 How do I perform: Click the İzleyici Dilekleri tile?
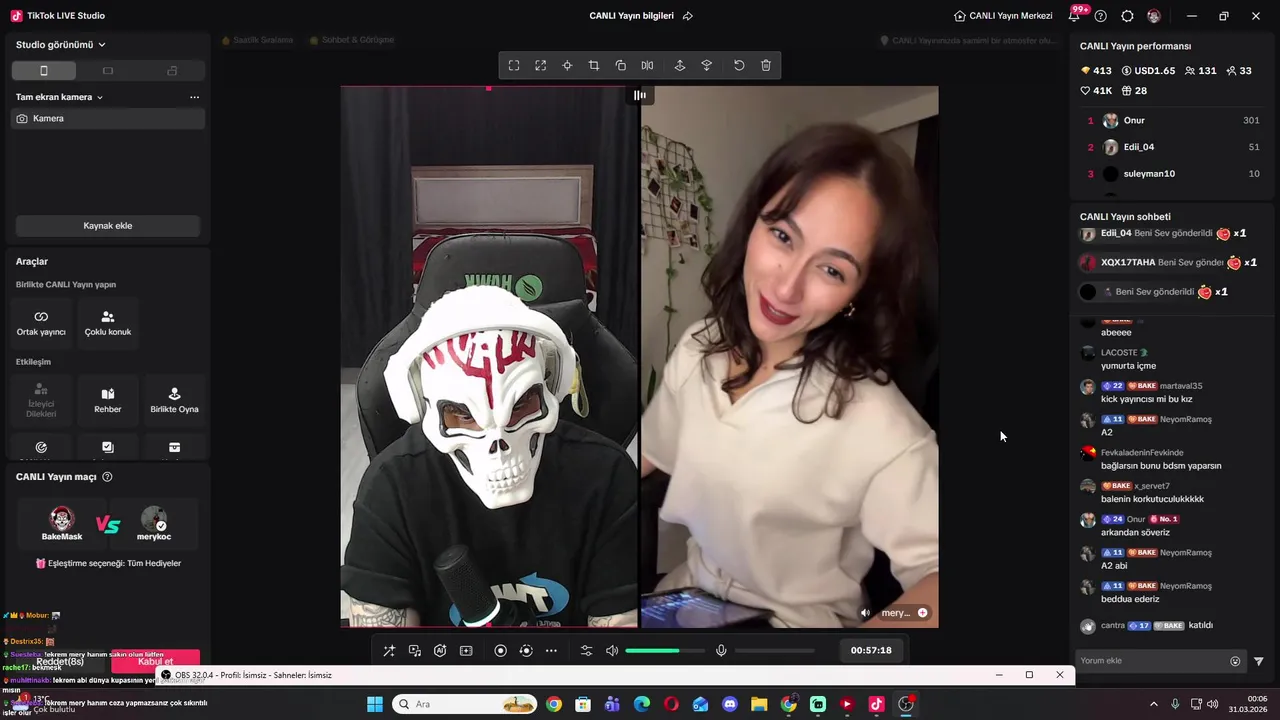coord(41,401)
